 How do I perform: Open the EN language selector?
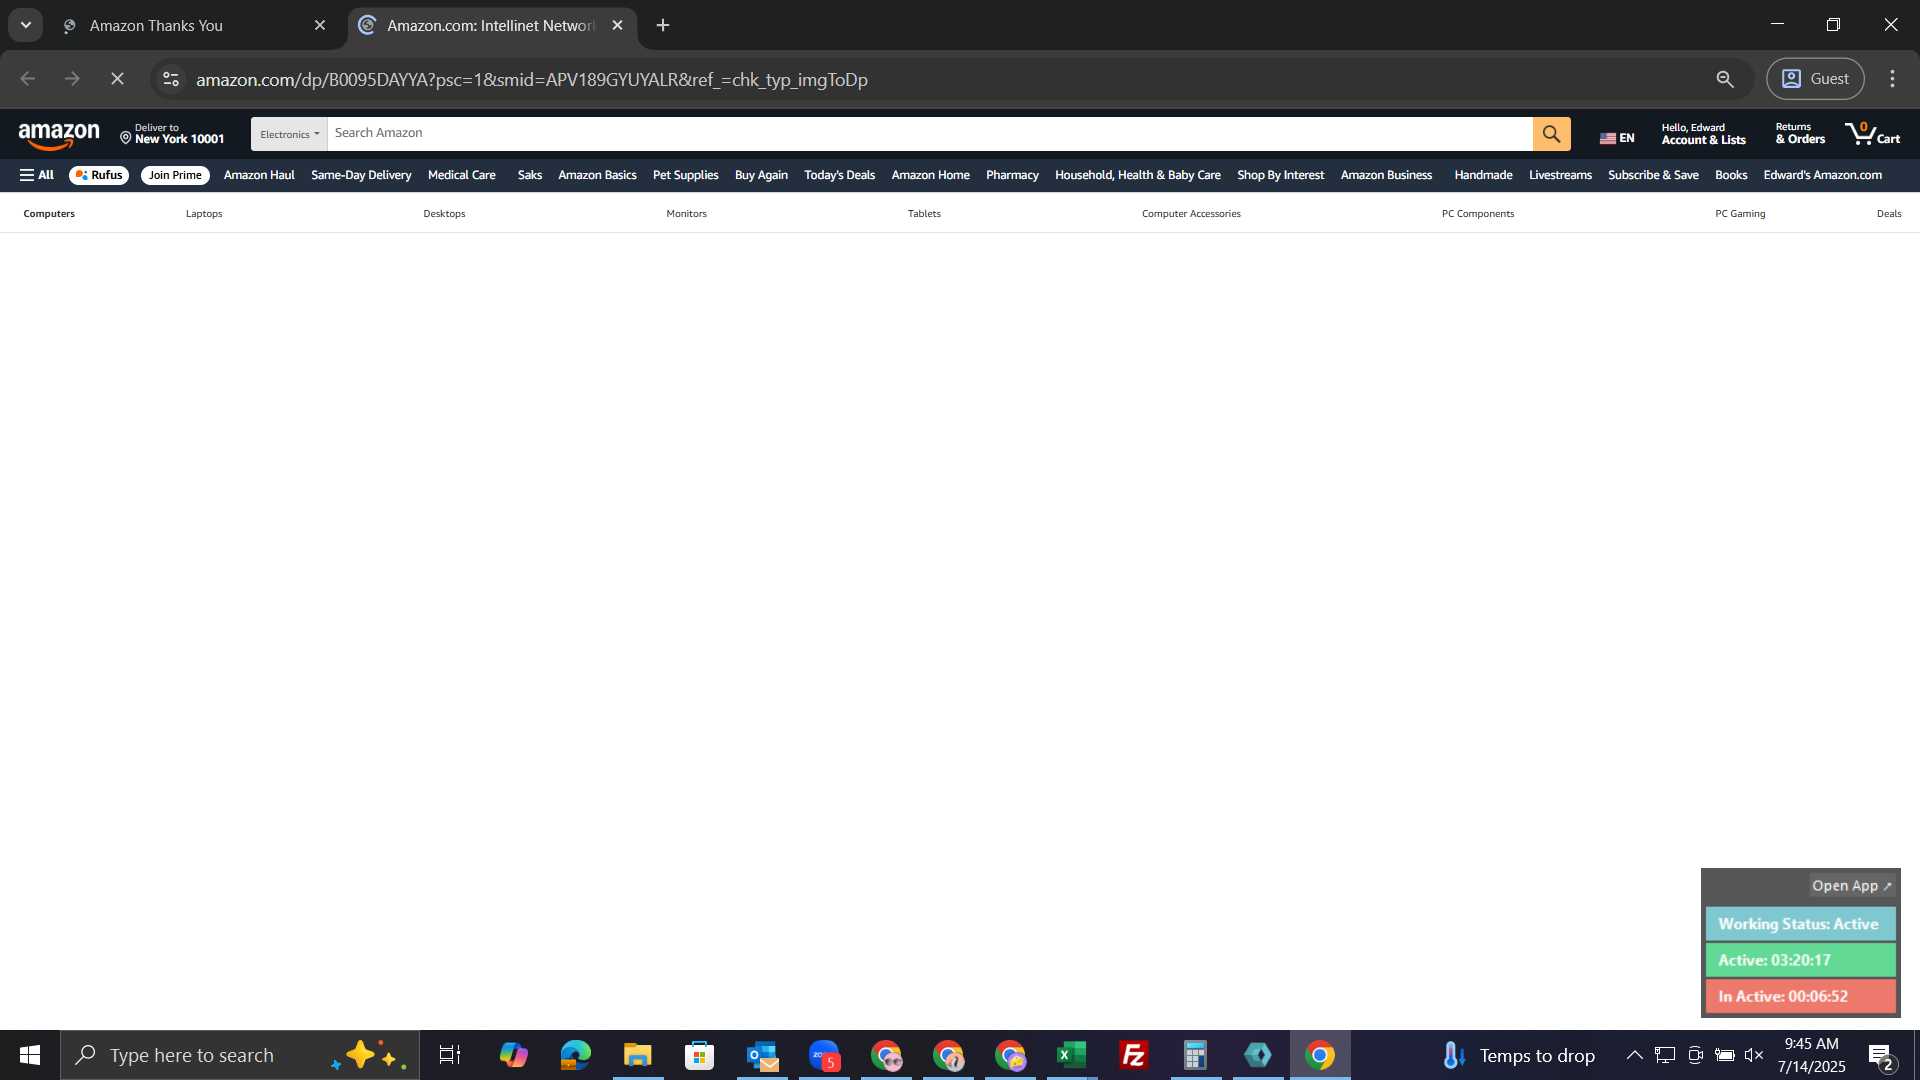point(1616,138)
